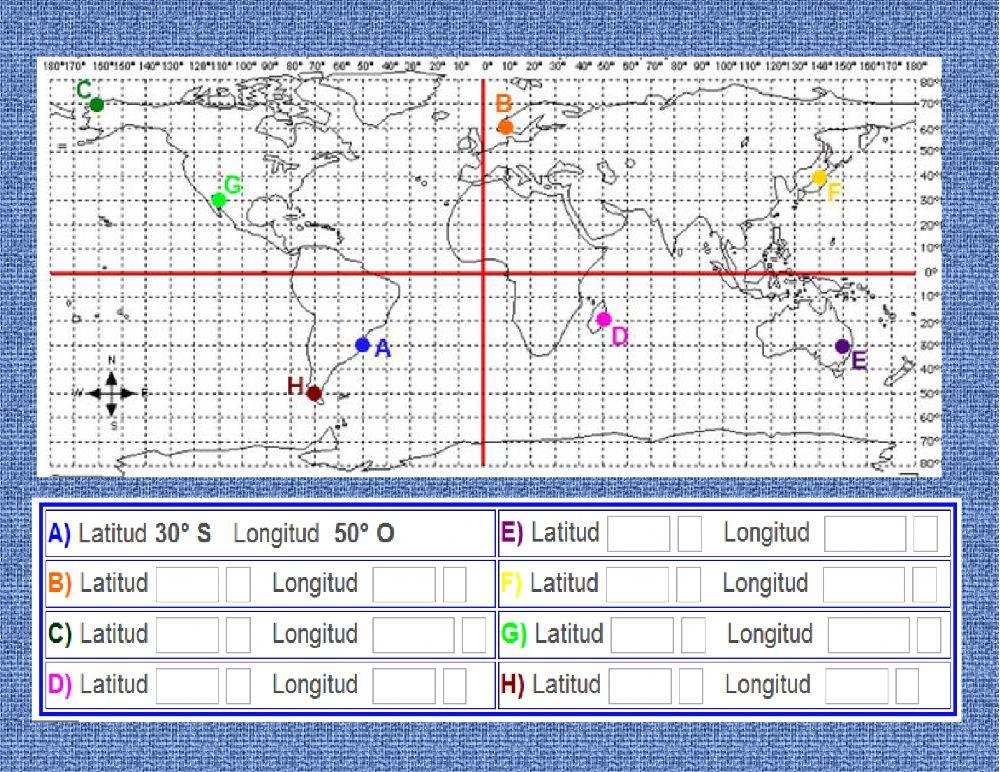The width and height of the screenshot is (1000, 772).
Task: Click the latitude hemisphere box for row F
Action: click(x=689, y=584)
